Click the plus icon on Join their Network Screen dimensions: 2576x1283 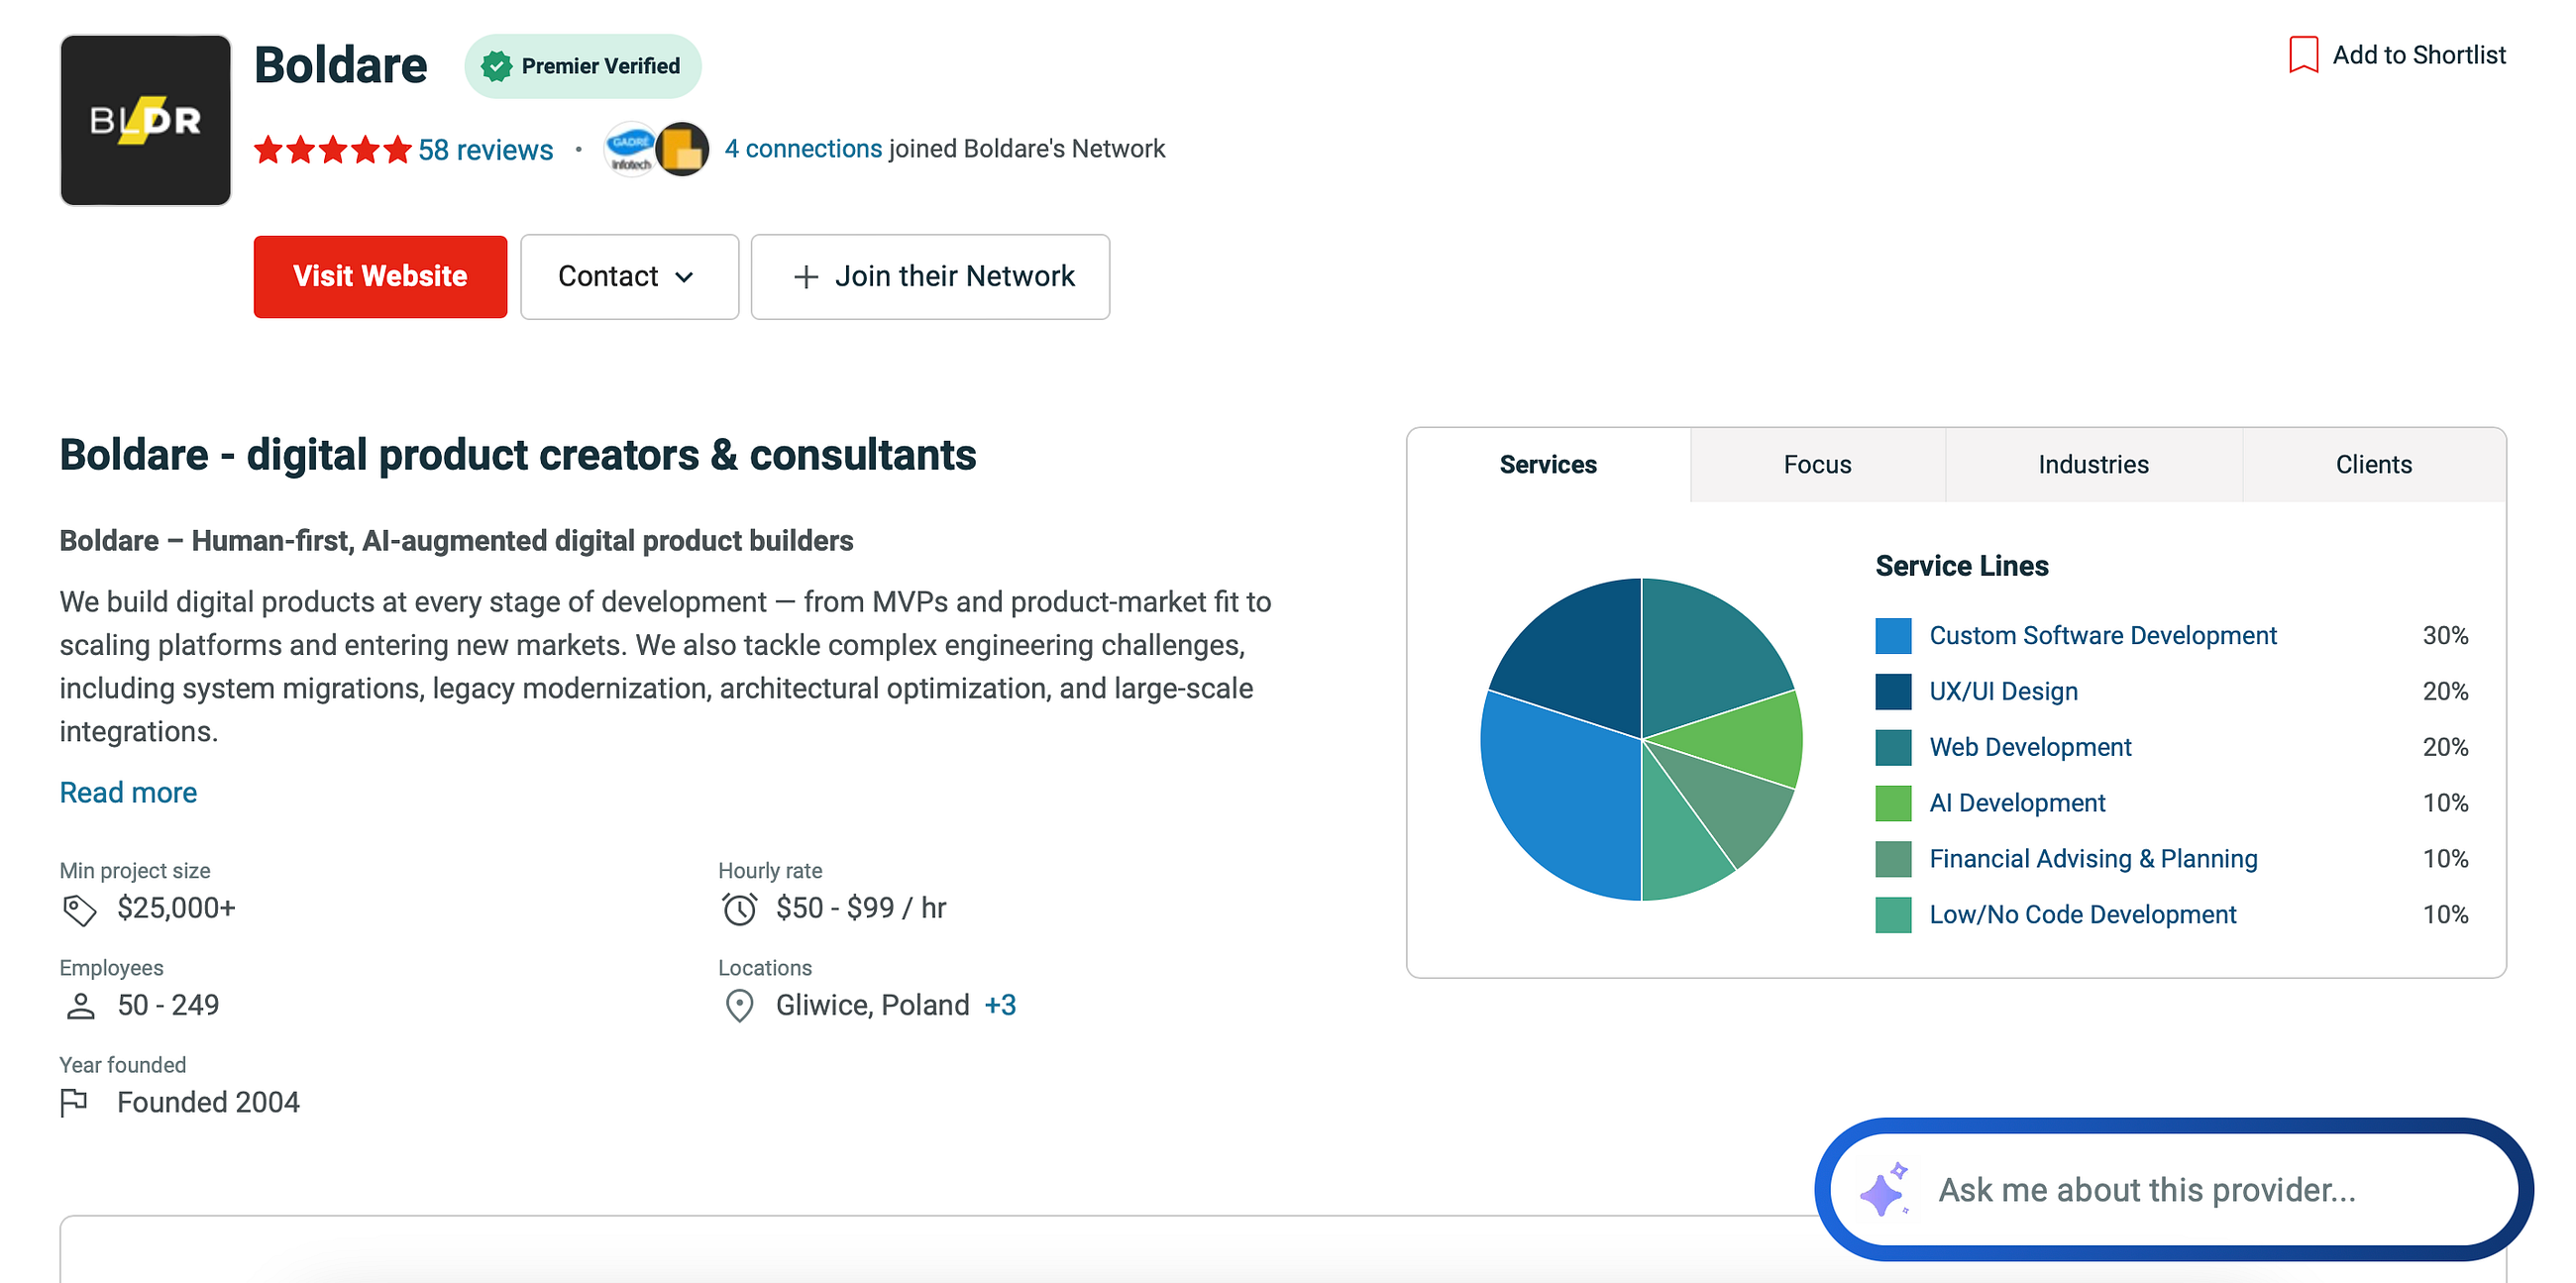coord(806,277)
